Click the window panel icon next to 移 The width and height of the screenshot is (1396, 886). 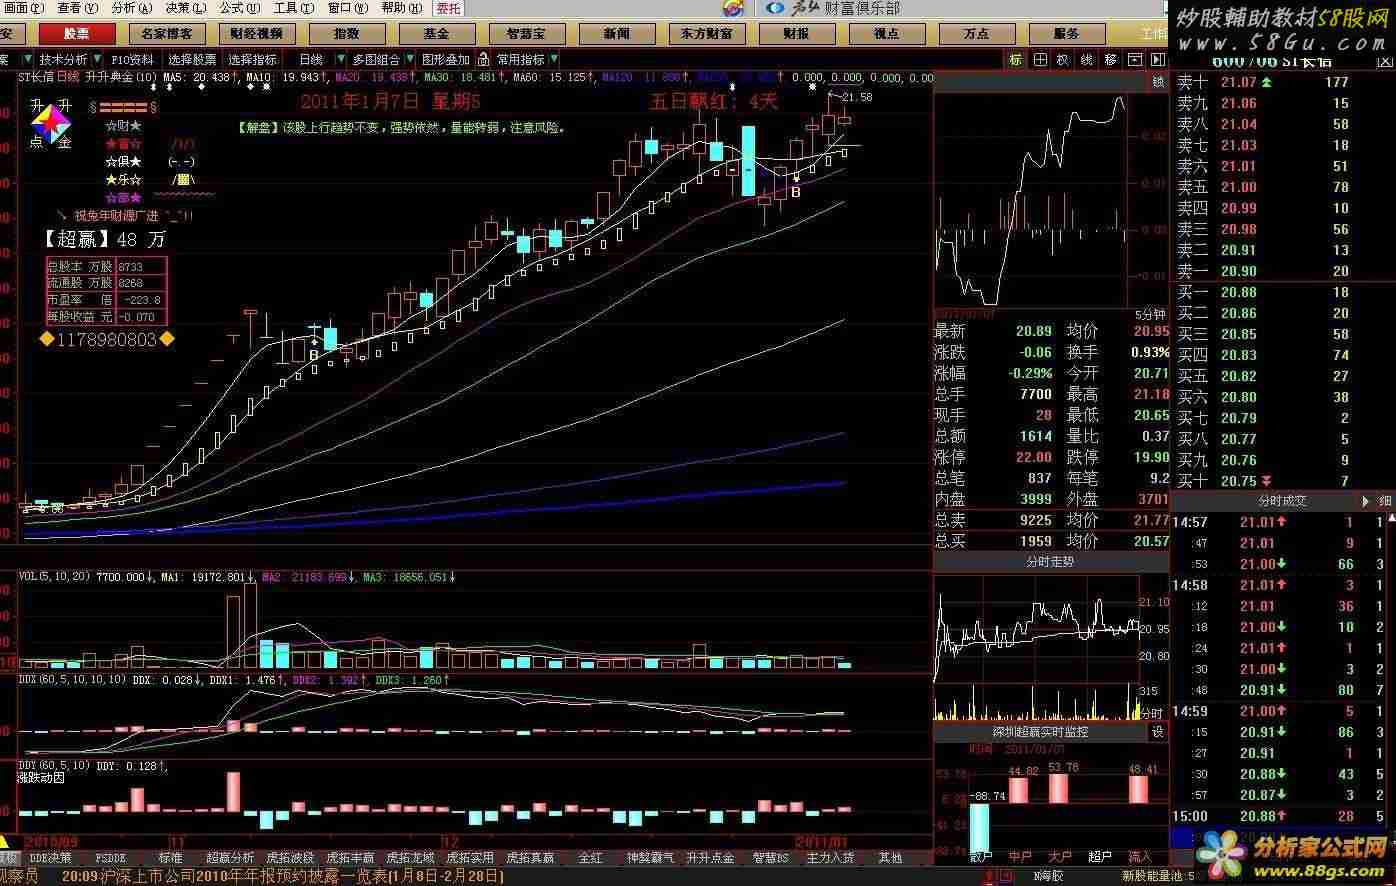pos(1133,60)
